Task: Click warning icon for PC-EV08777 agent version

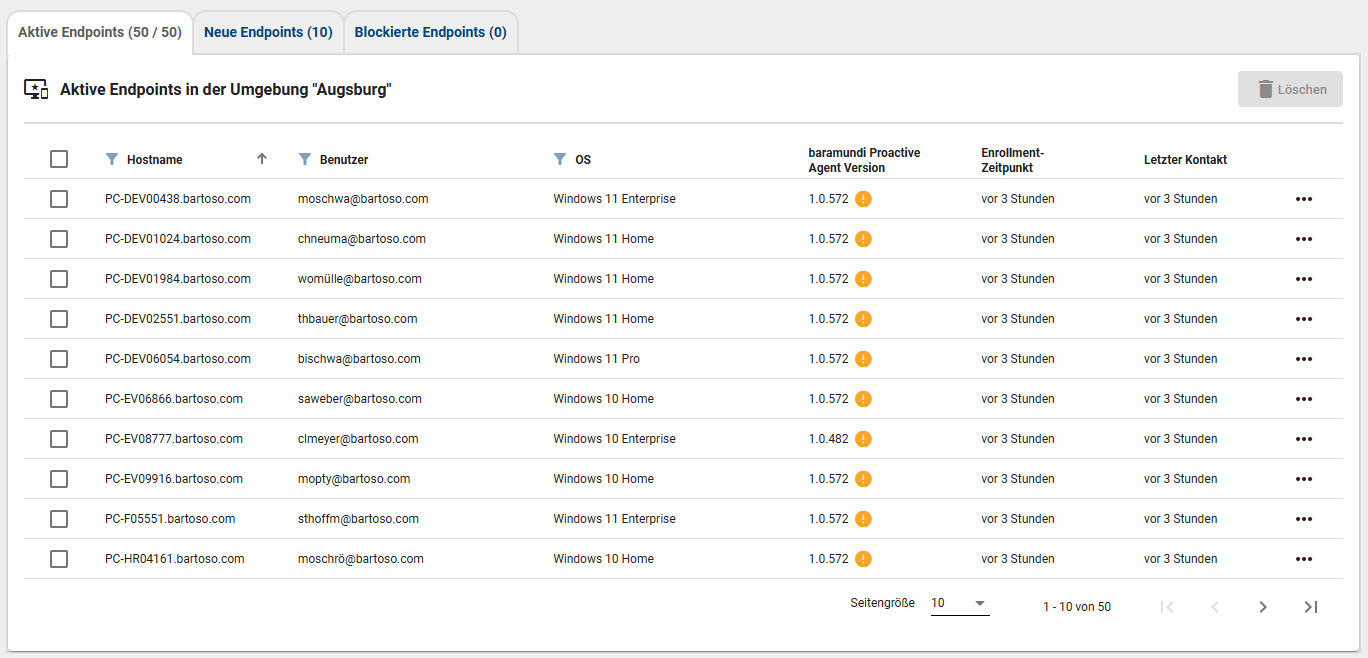Action: (864, 439)
